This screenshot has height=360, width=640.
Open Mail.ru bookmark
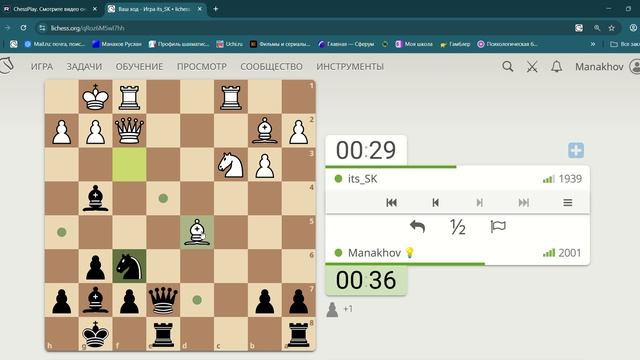55,44
